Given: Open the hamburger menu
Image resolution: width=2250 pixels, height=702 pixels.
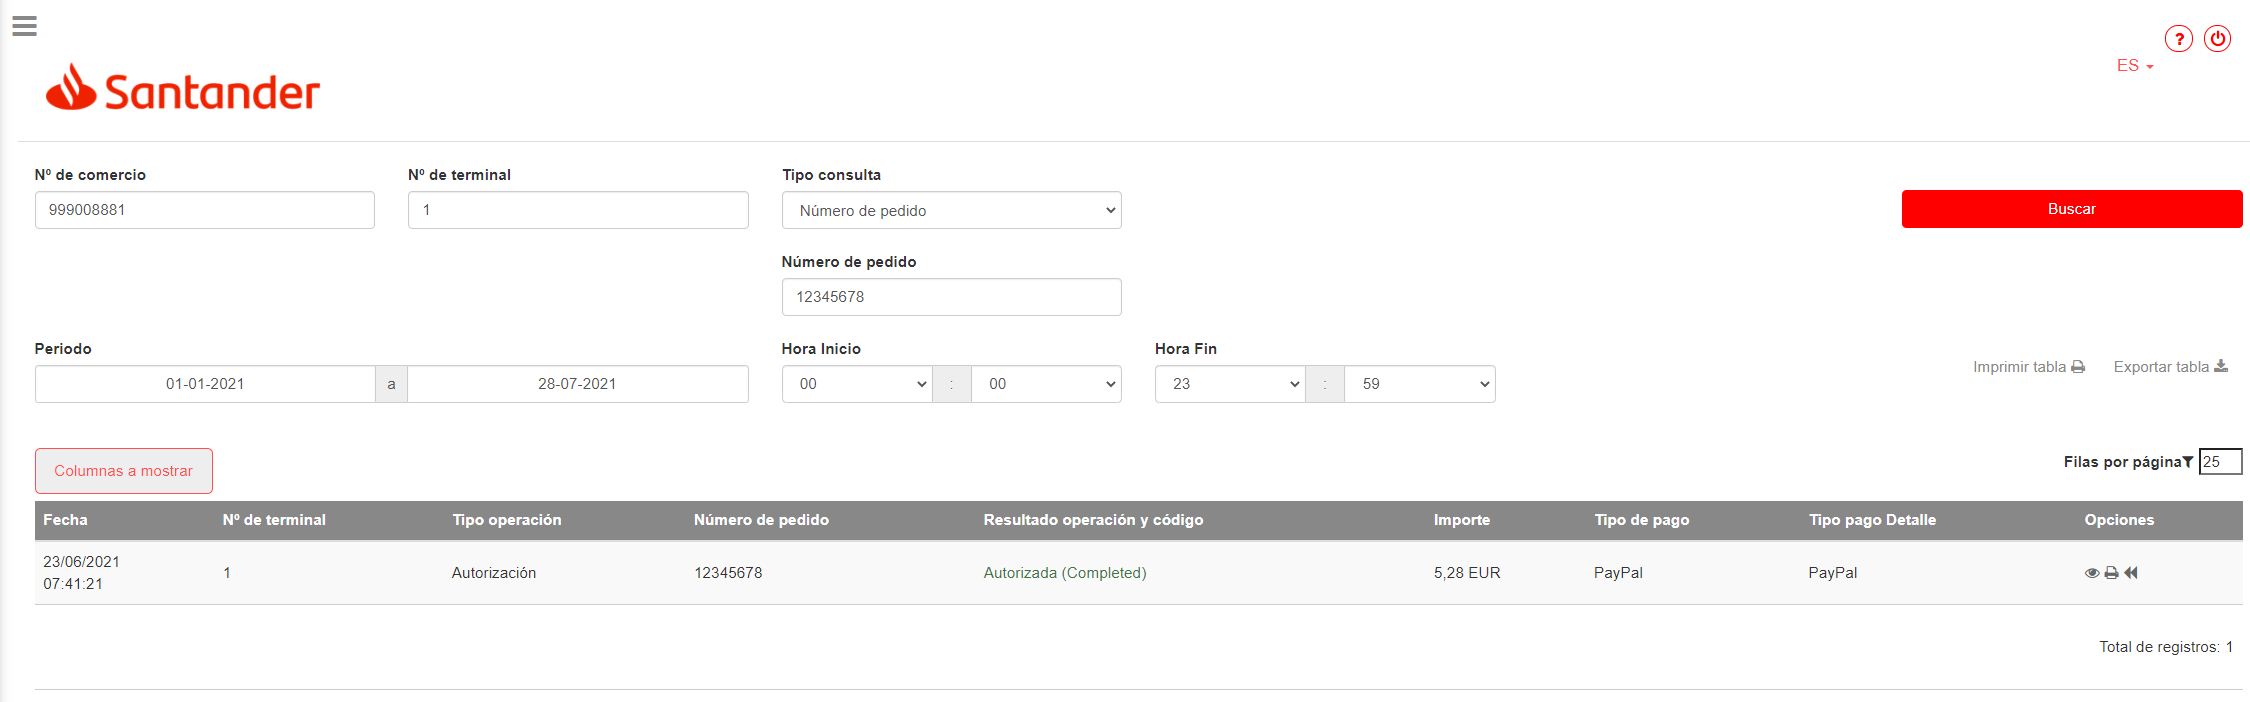Looking at the screenshot, I should [x=25, y=26].
